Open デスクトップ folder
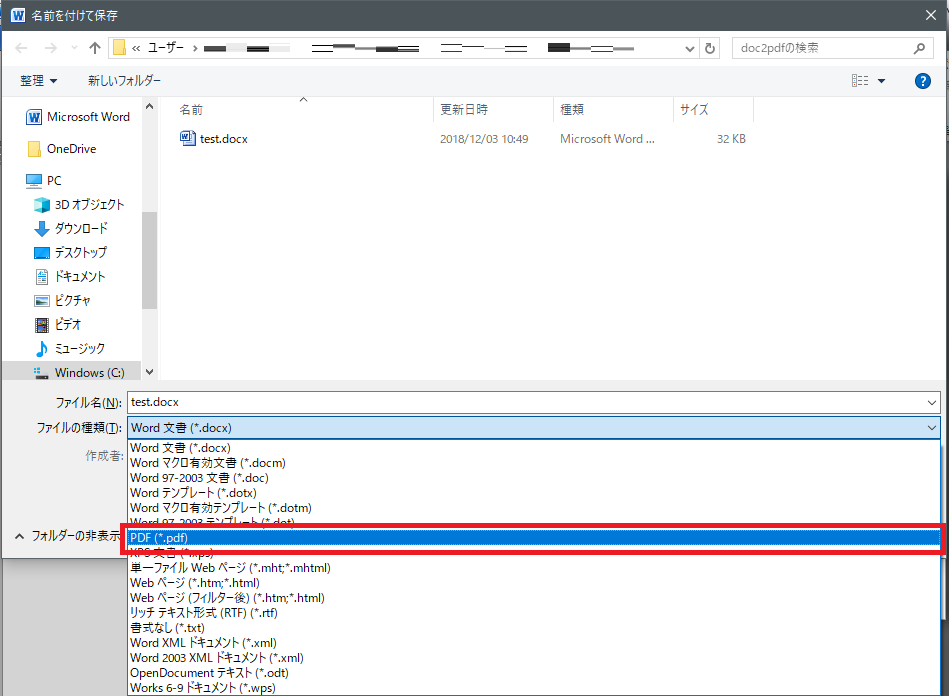Screen dimensions: 949x696 coord(71,252)
